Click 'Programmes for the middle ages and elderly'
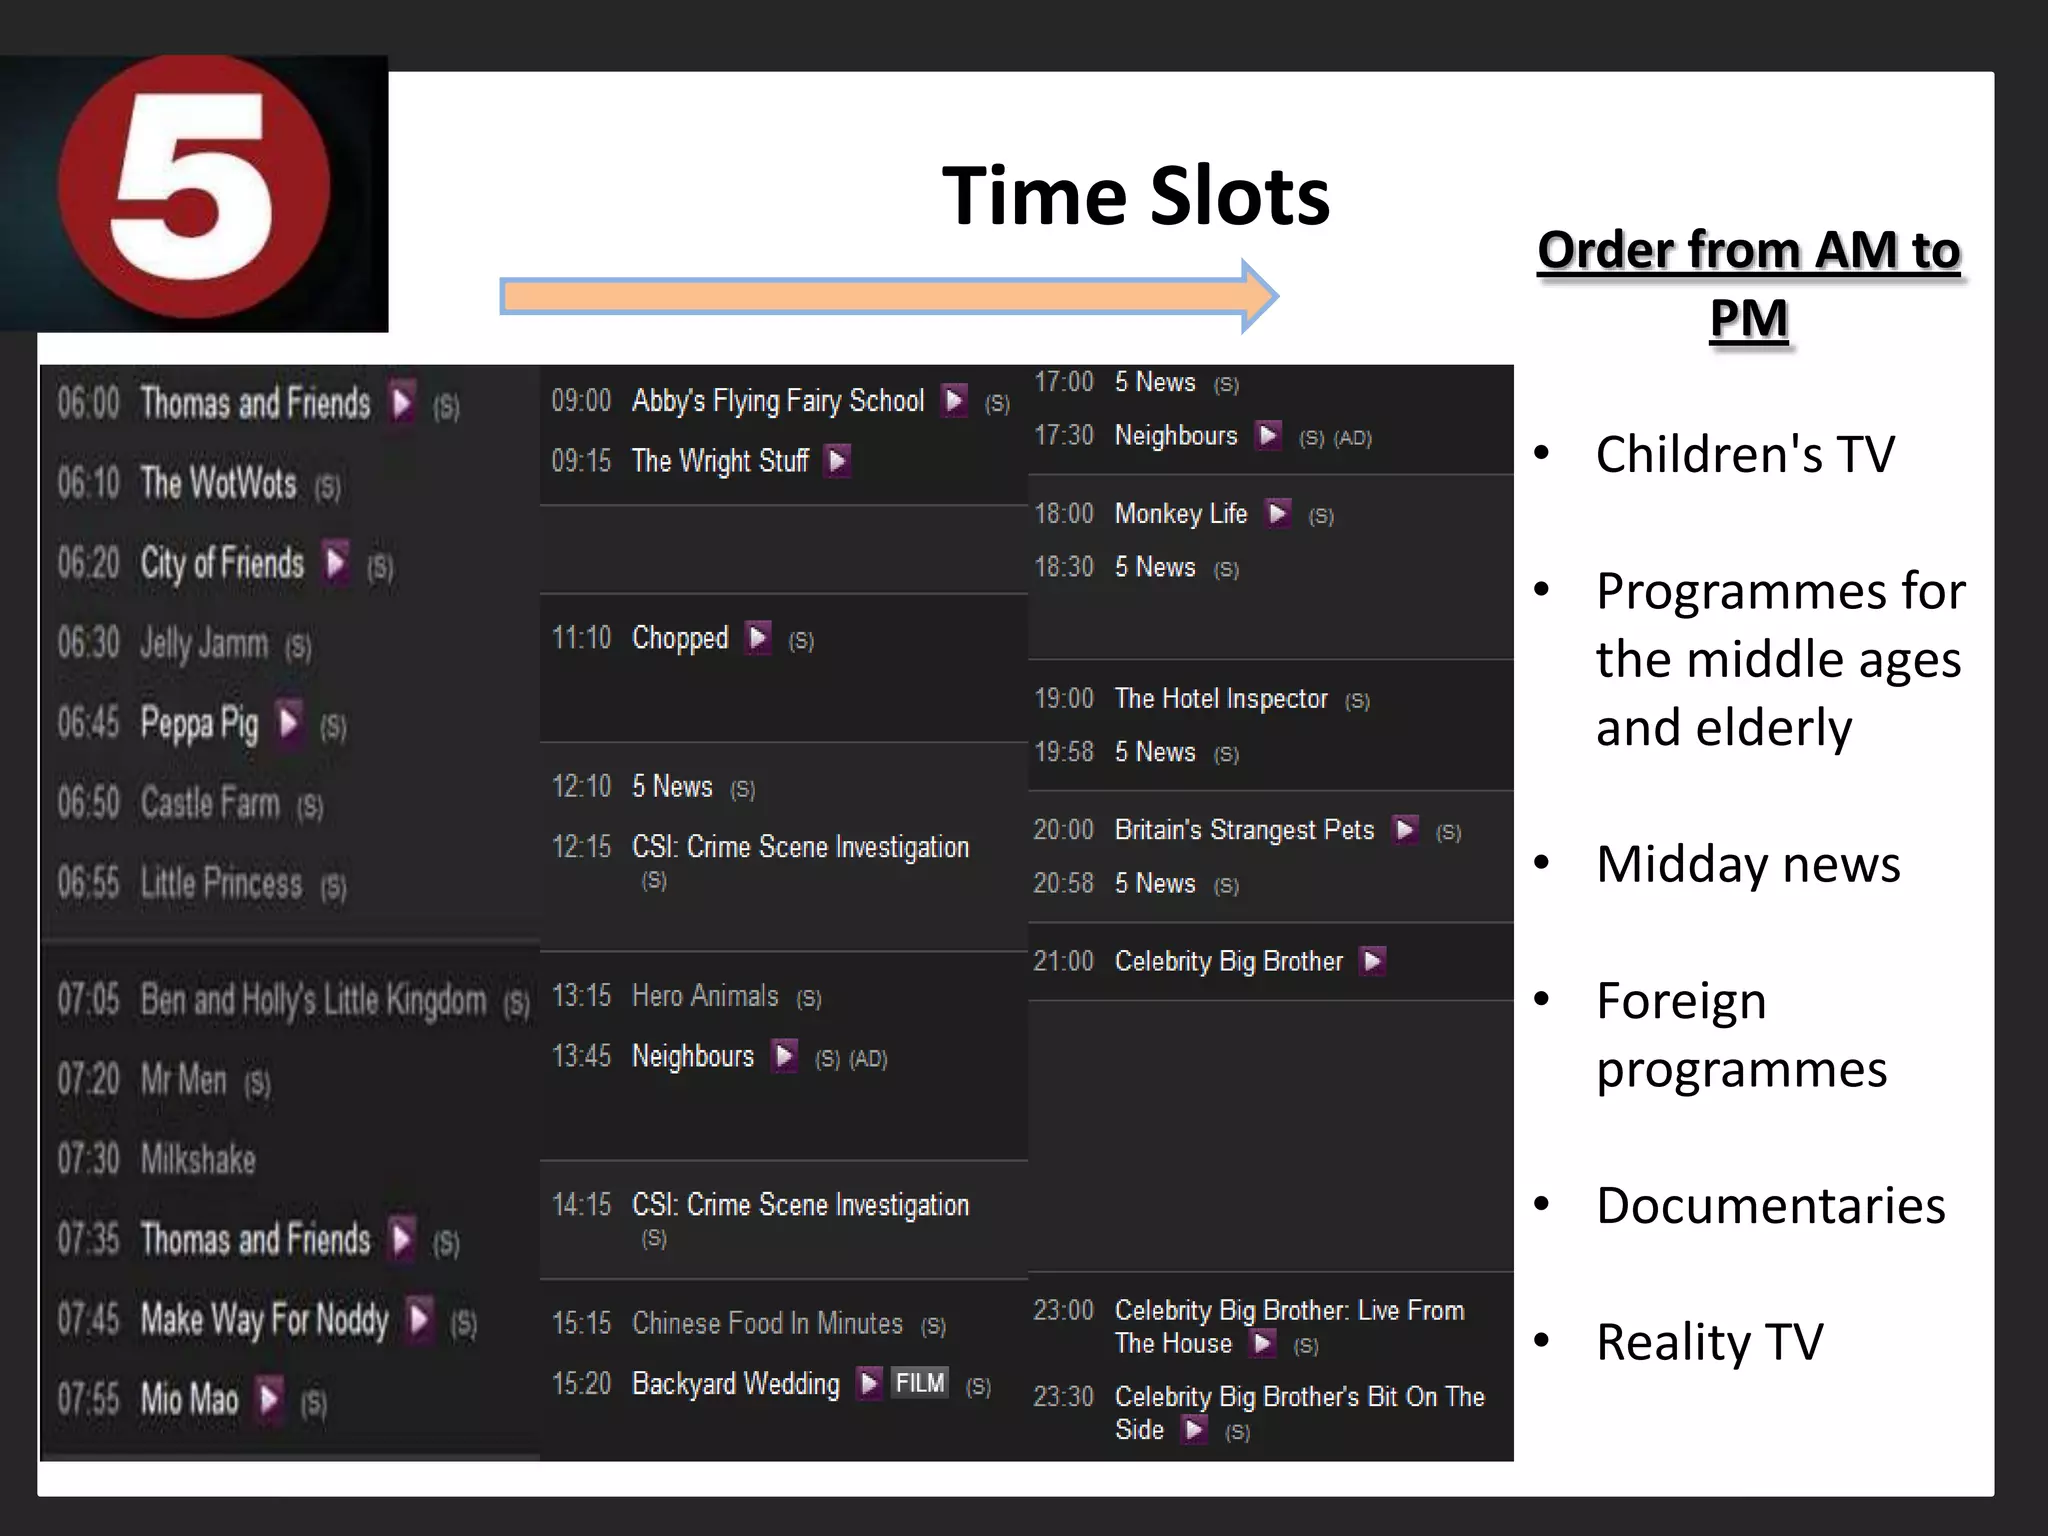The image size is (2048, 1536). [1781, 659]
